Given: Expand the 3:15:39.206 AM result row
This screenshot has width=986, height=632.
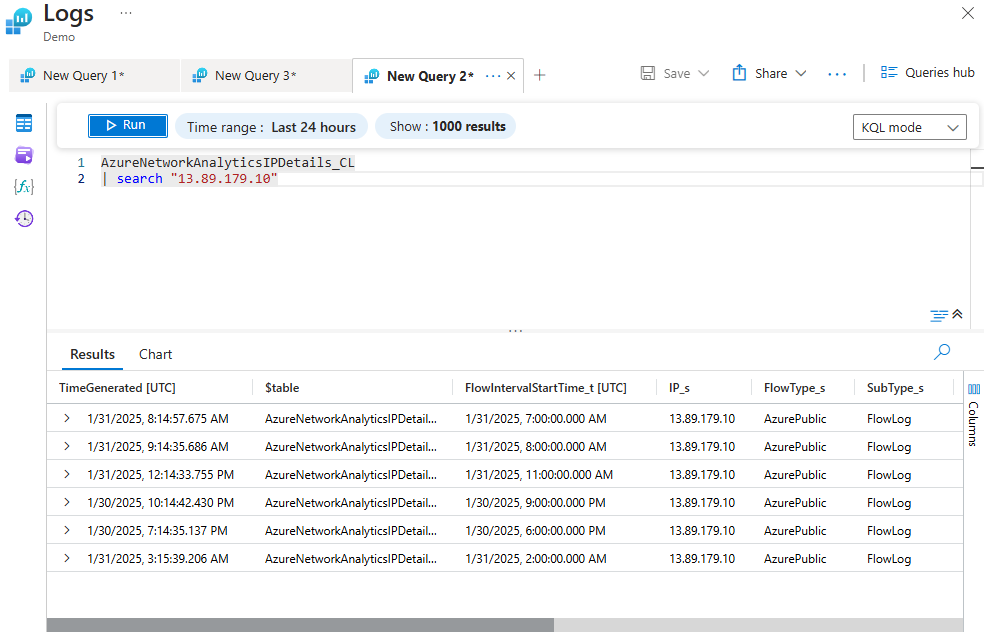Looking at the screenshot, I should 67,558.
